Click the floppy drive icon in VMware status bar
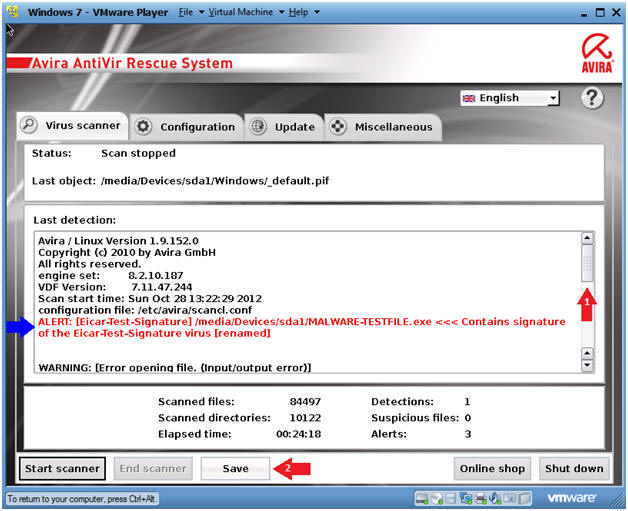 451,498
